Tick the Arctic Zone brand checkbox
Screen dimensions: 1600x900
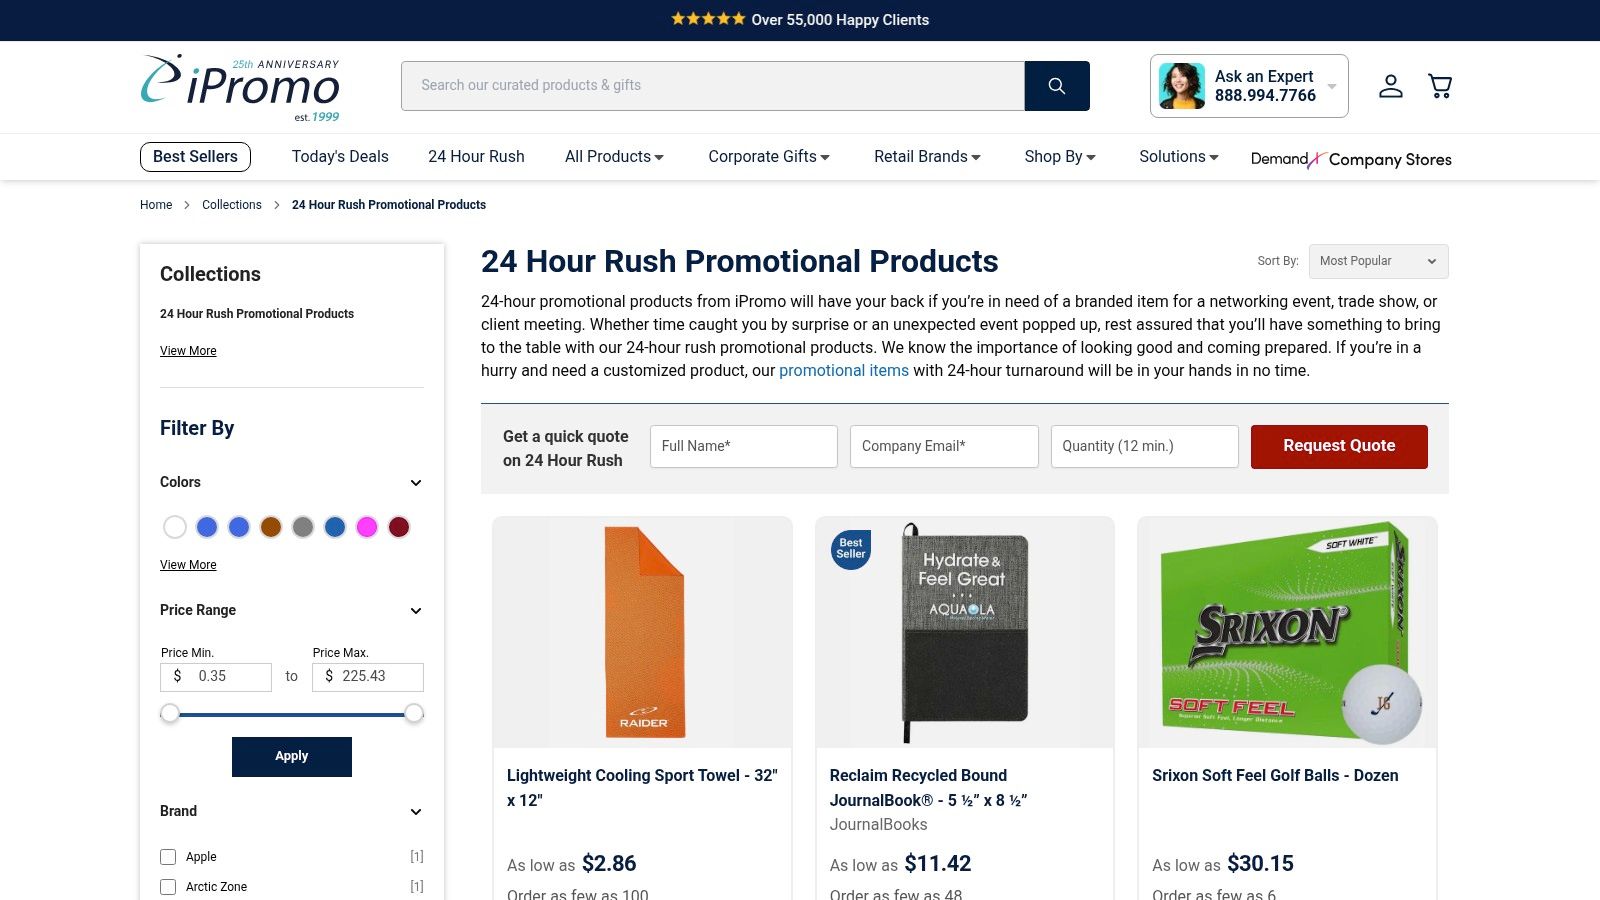pos(168,887)
